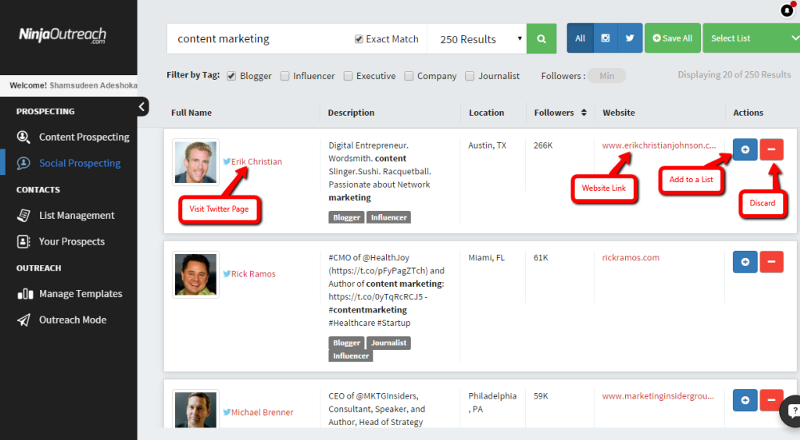Click the content marketing search field
The image size is (800, 440).
(x=260, y=39)
